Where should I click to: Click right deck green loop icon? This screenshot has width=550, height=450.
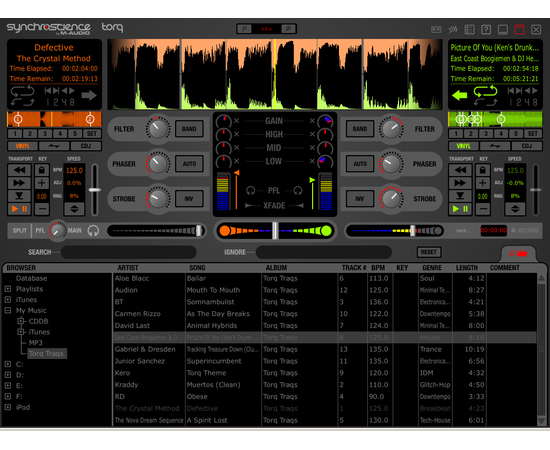pos(485,91)
